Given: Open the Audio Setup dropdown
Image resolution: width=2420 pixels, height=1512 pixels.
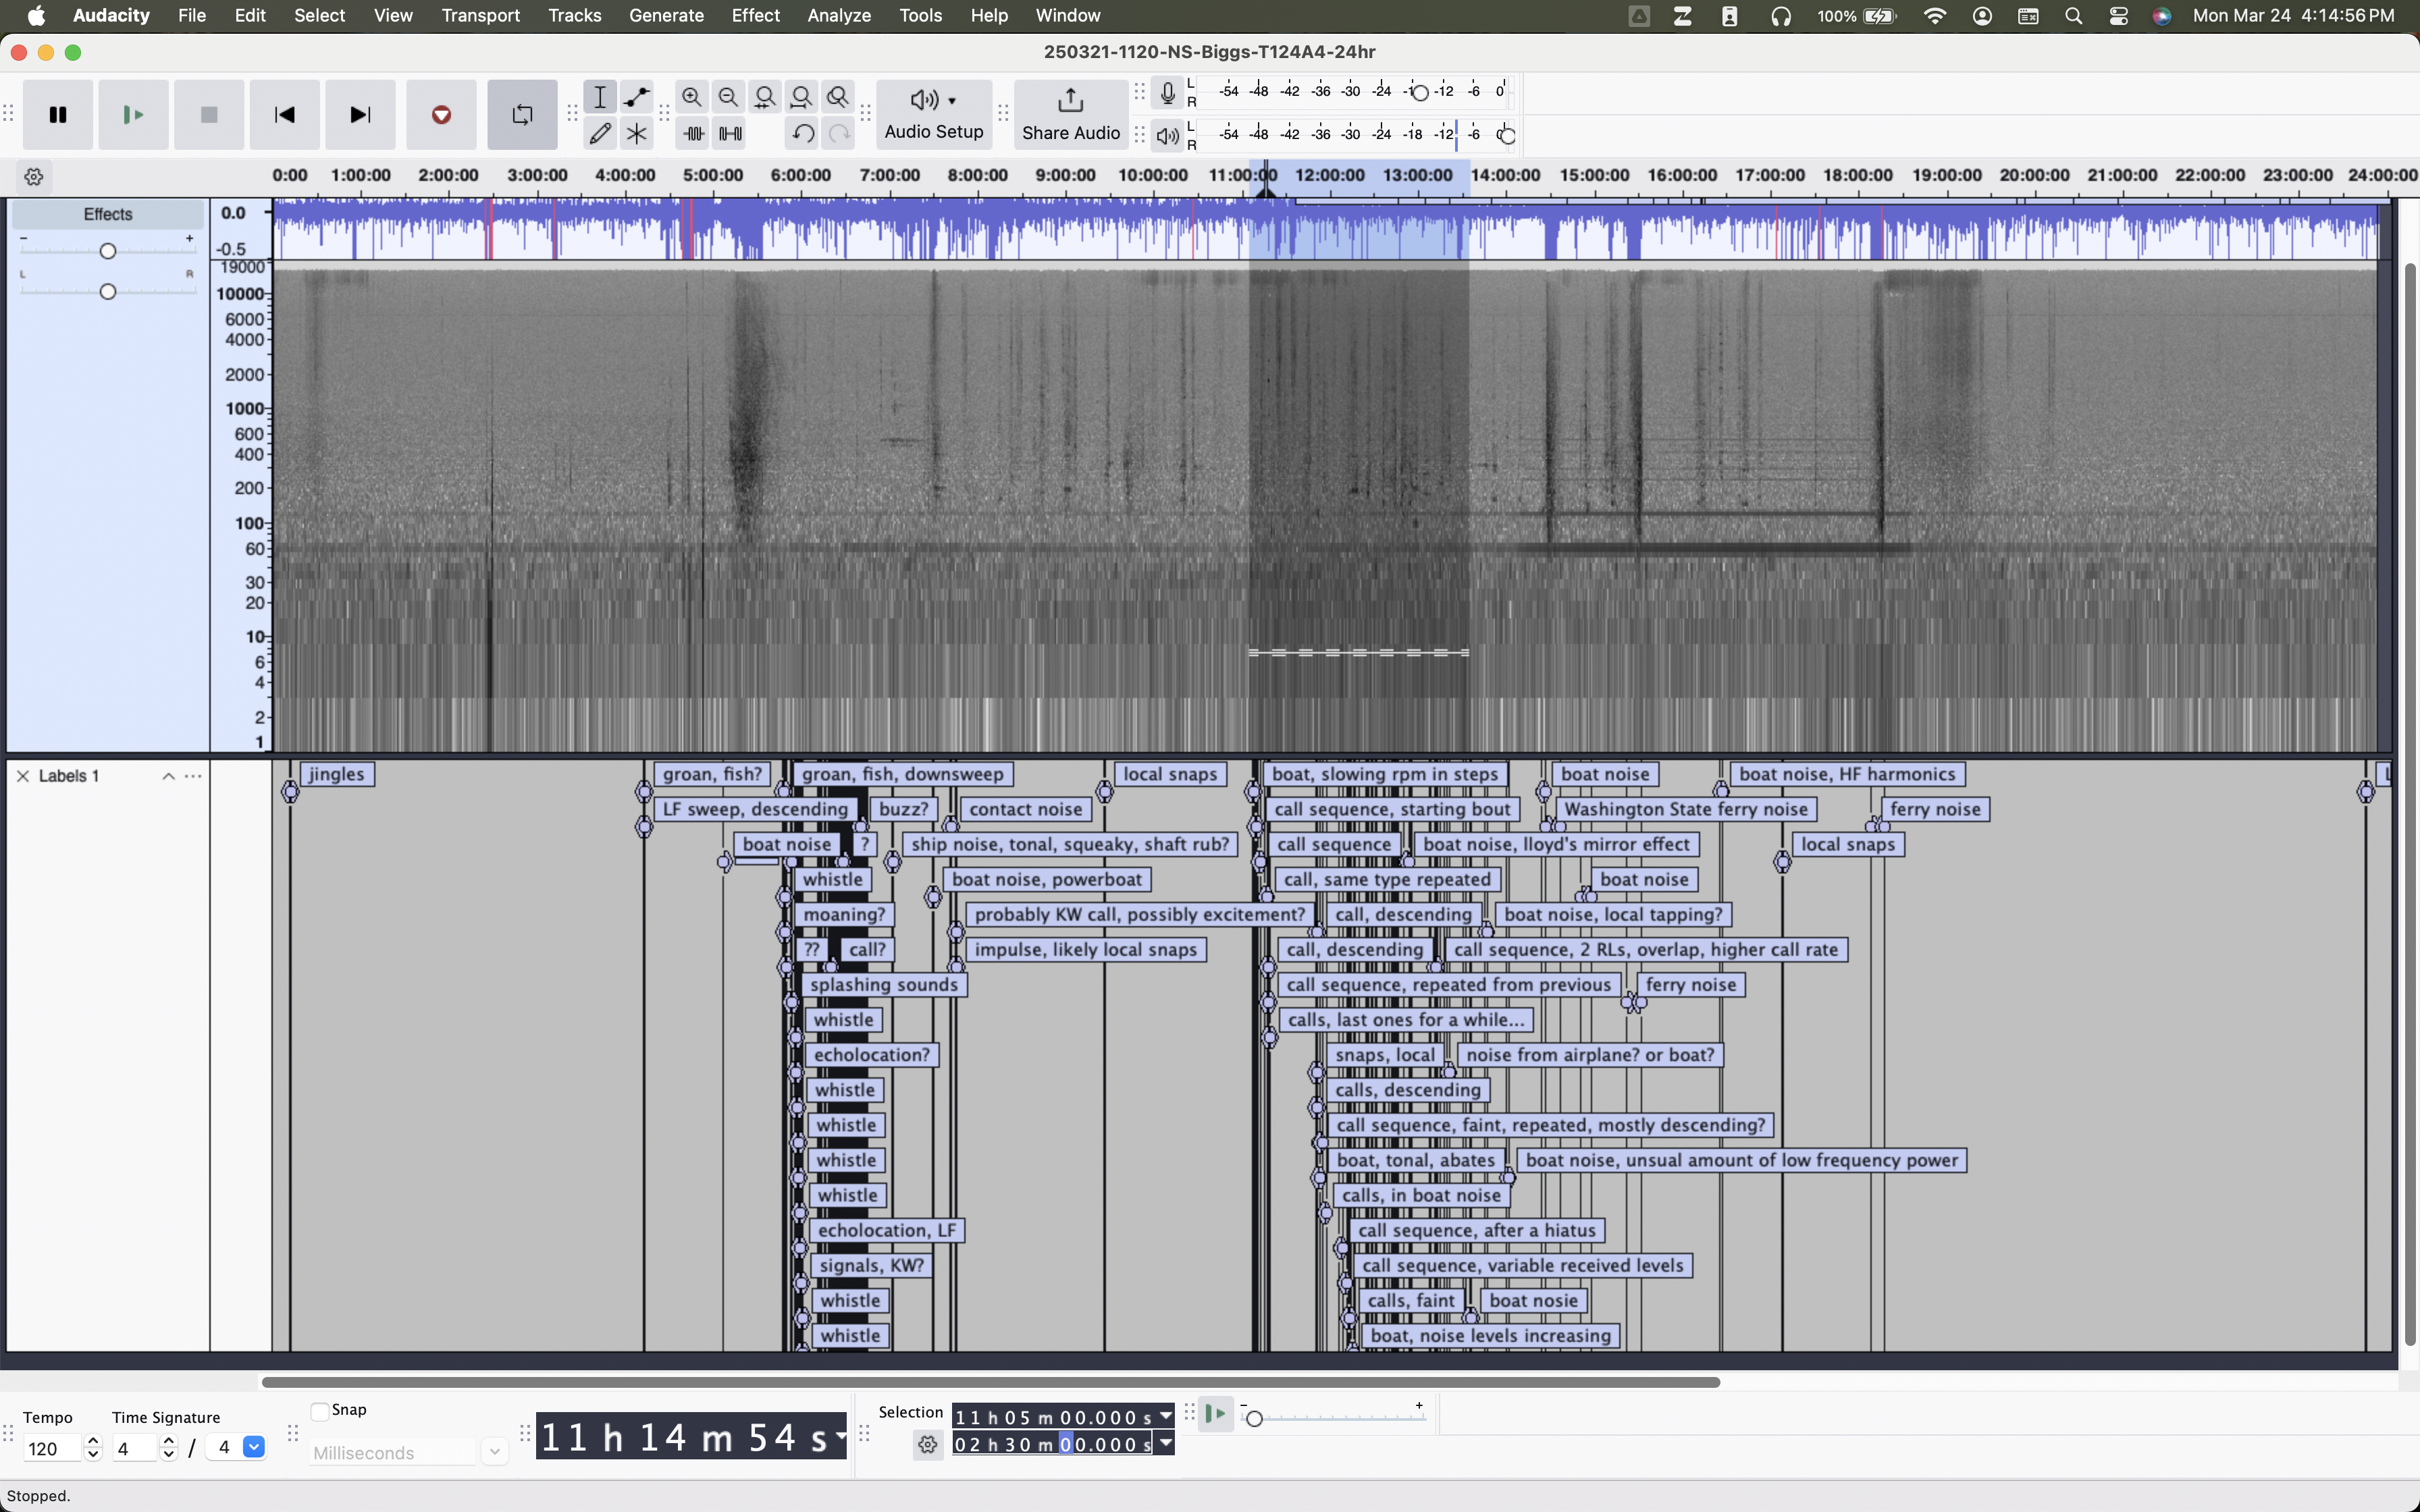Looking at the screenshot, I should (933, 113).
